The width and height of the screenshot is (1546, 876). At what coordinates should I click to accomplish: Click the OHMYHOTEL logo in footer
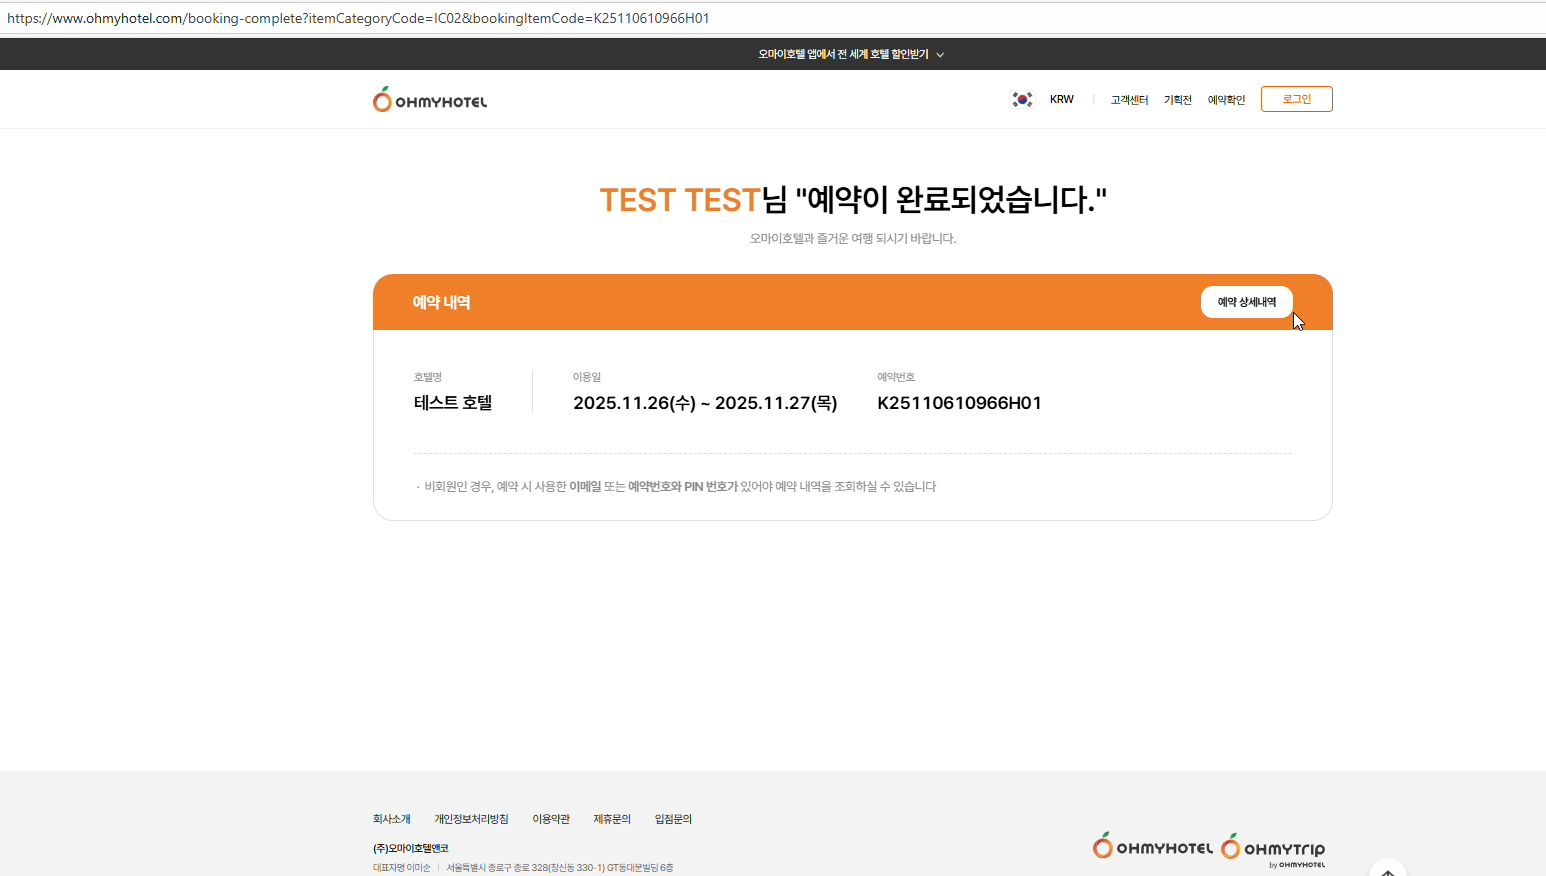(1153, 847)
